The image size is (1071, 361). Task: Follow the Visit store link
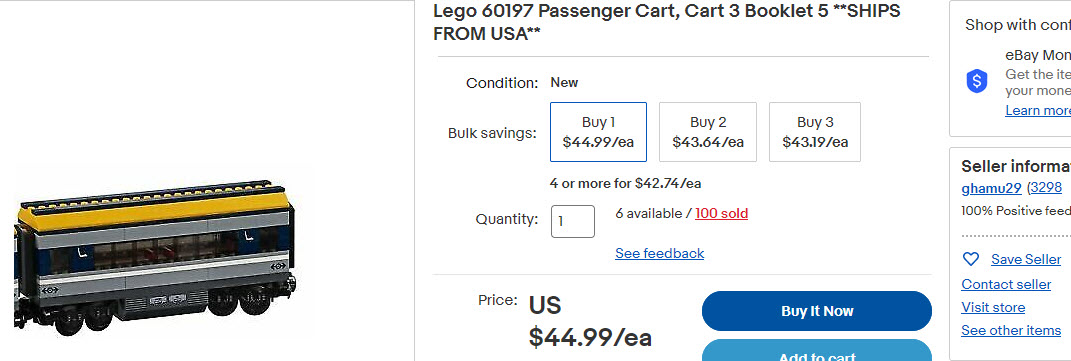click(x=993, y=307)
